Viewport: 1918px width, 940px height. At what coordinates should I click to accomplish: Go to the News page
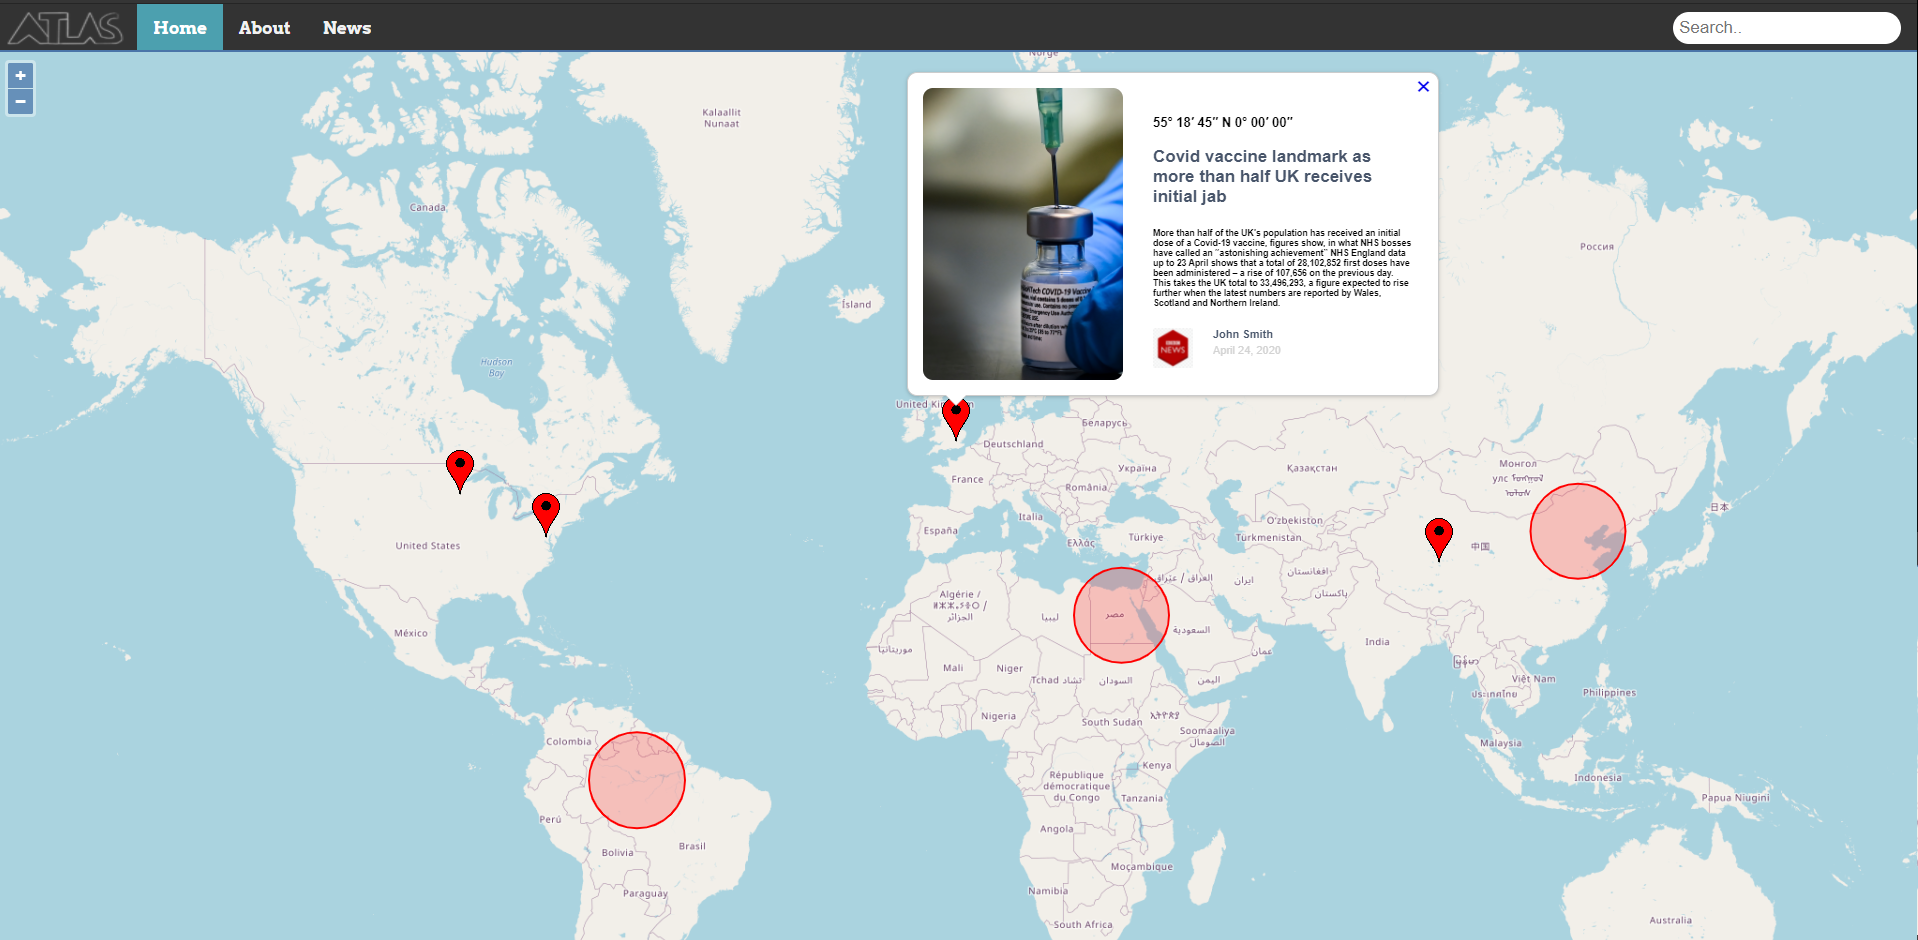(347, 28)
